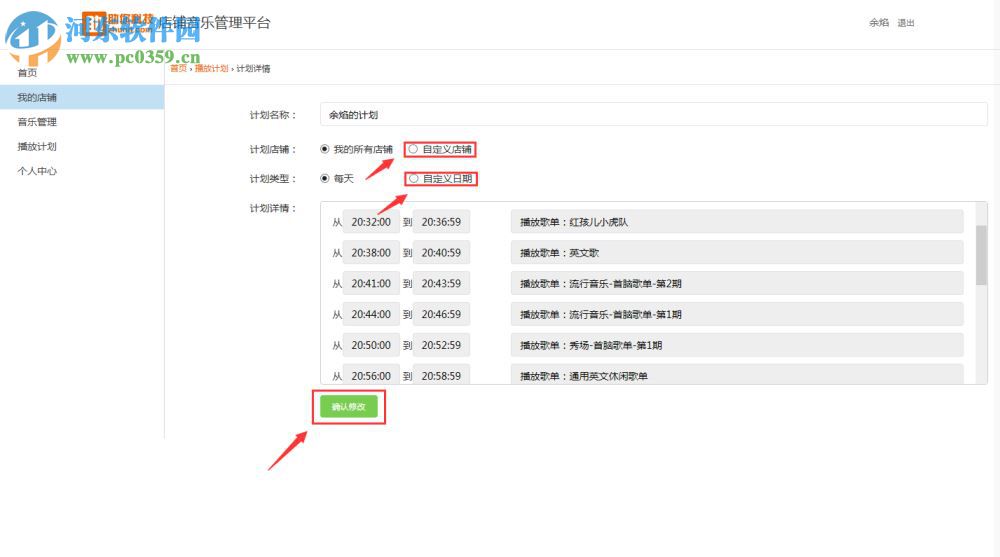Click start time 20:32:00 field
This screenshot has width=1000, height=557.
coord(371,222)
